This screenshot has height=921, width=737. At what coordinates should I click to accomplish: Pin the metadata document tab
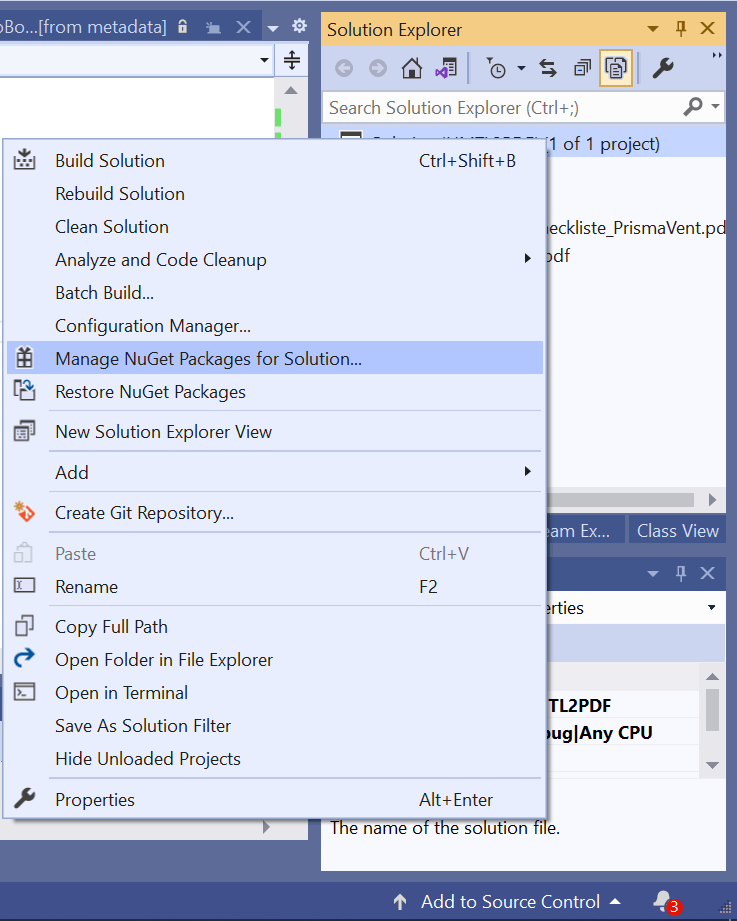click(213, 27)
